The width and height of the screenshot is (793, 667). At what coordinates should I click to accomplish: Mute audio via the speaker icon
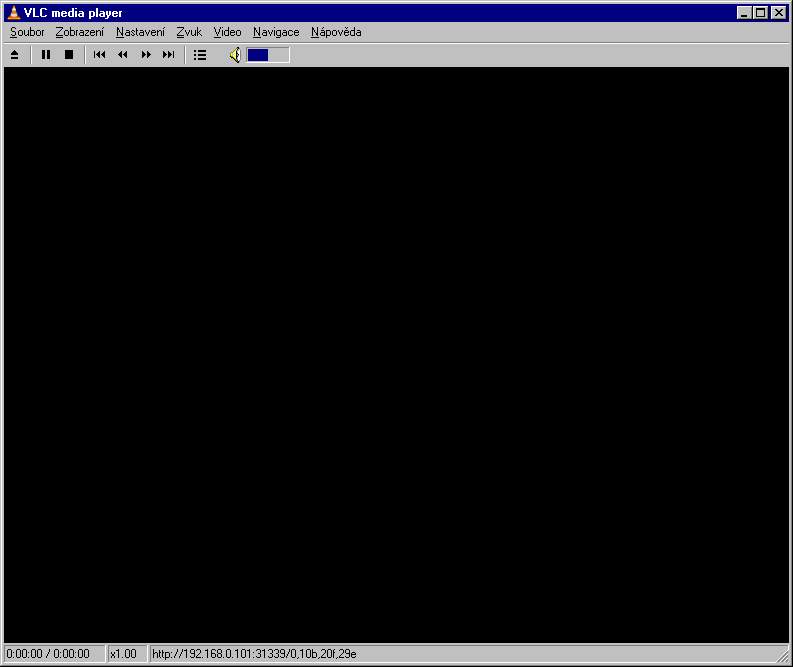(x=235, y=55)
